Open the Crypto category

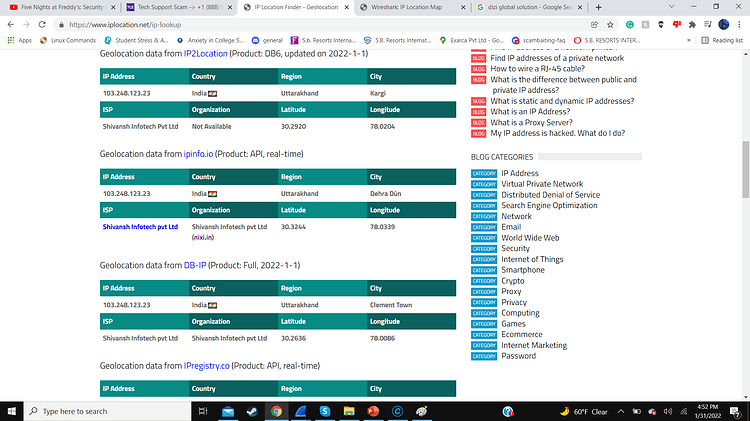[512, 281]
